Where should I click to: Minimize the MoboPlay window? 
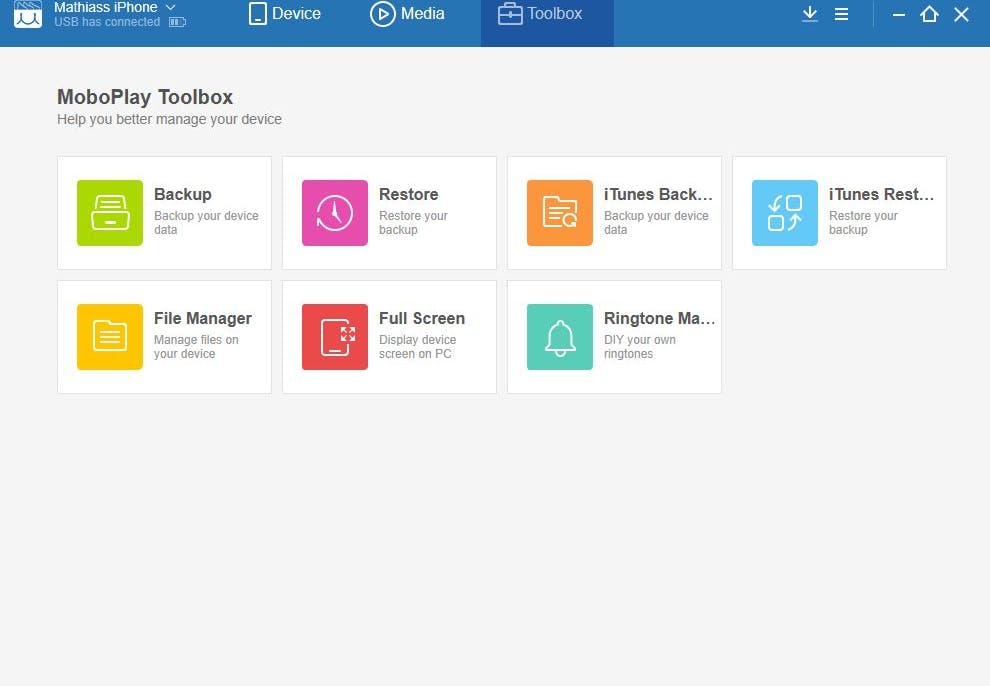click(898, 15)
